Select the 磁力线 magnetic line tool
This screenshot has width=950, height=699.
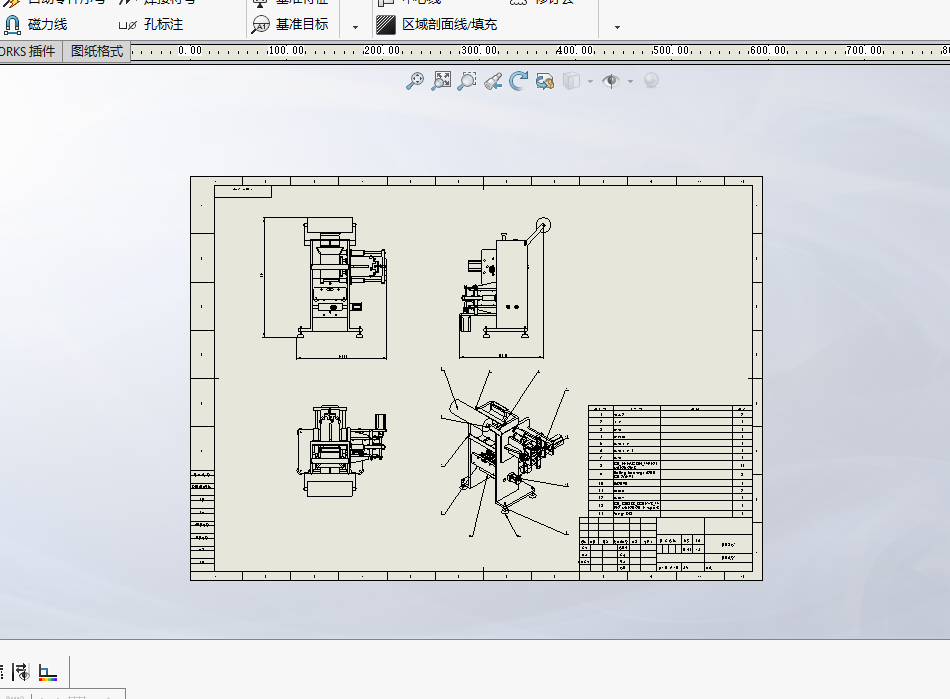(35, 24)
